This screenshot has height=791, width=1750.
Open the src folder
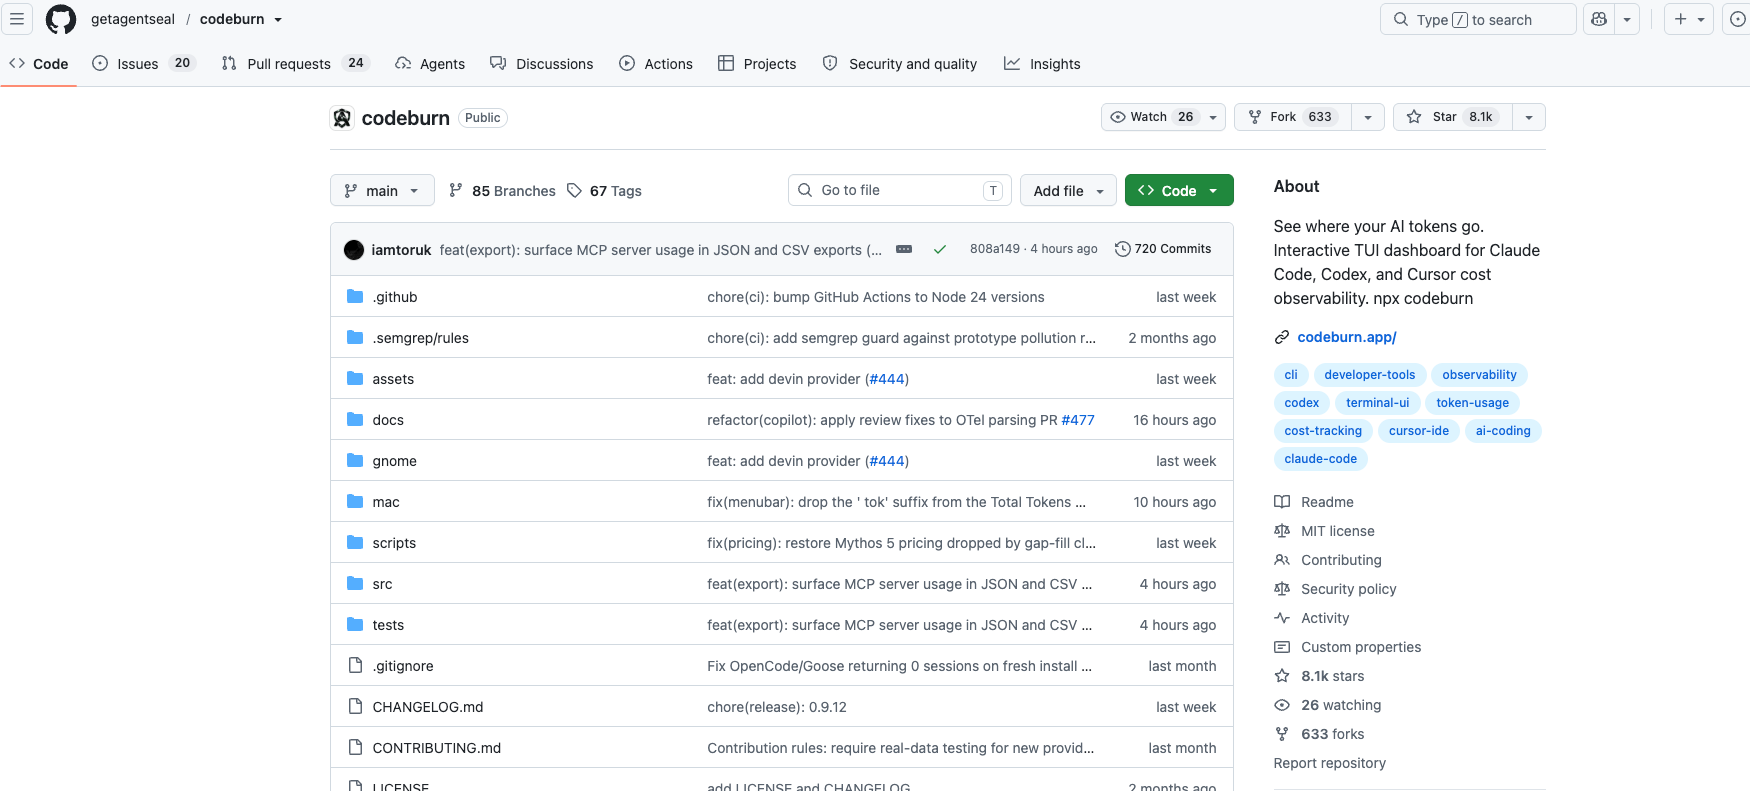[383, 584]
